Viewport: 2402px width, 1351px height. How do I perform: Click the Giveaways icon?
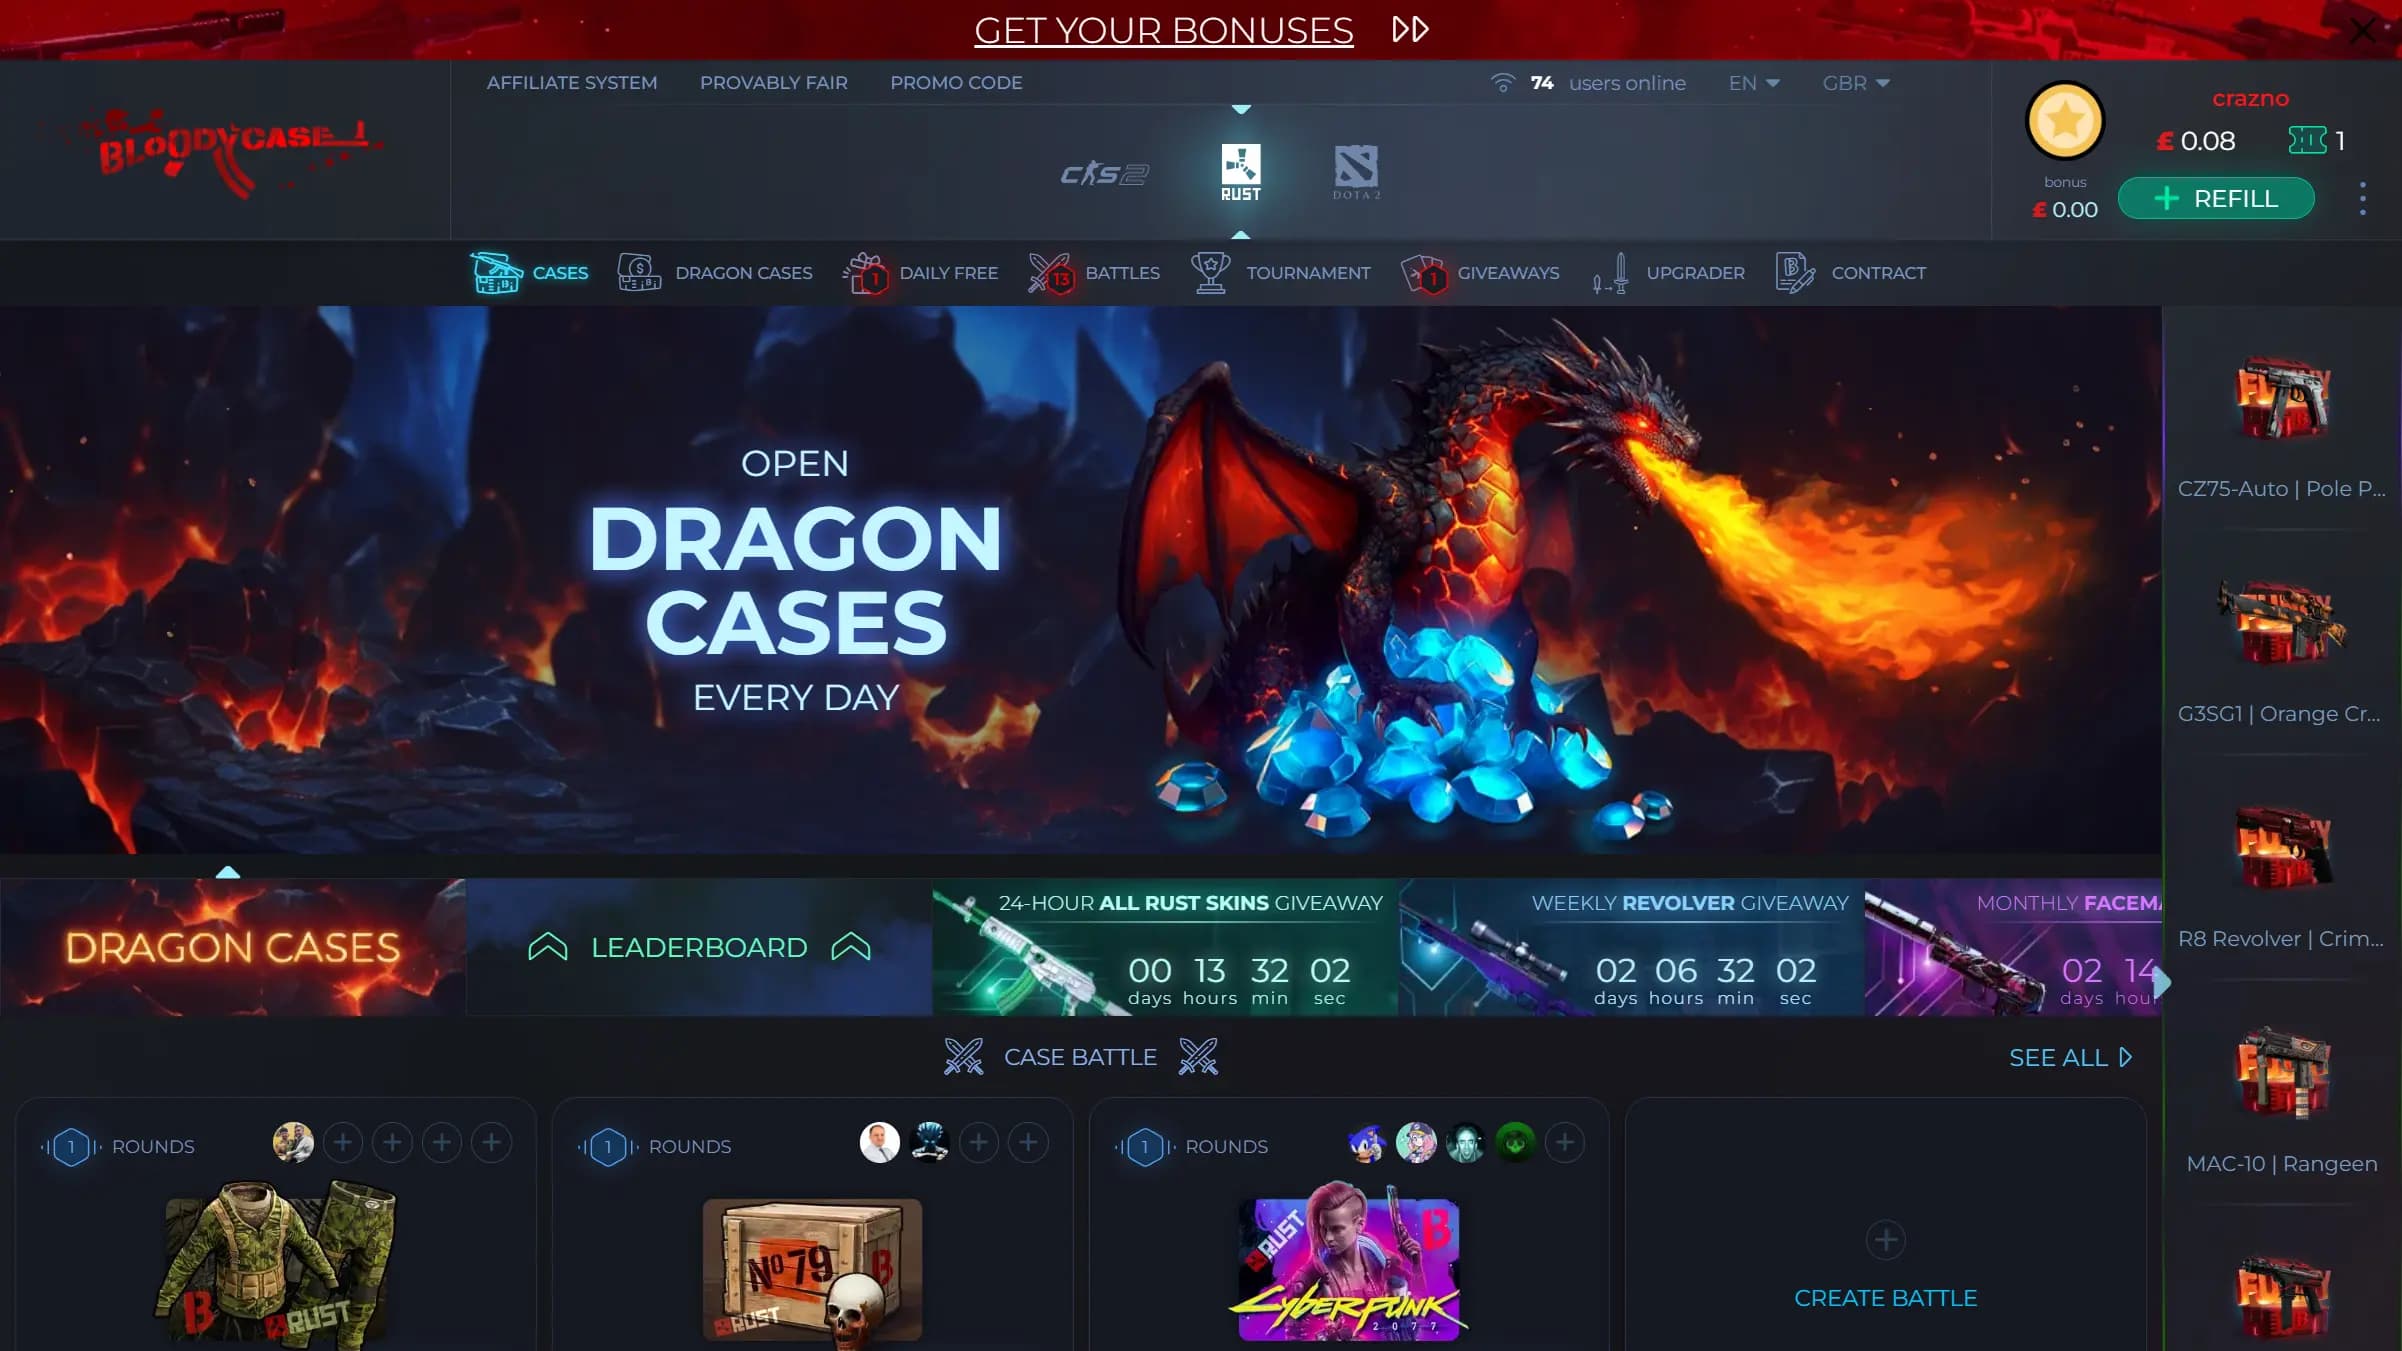(1423, 273)
